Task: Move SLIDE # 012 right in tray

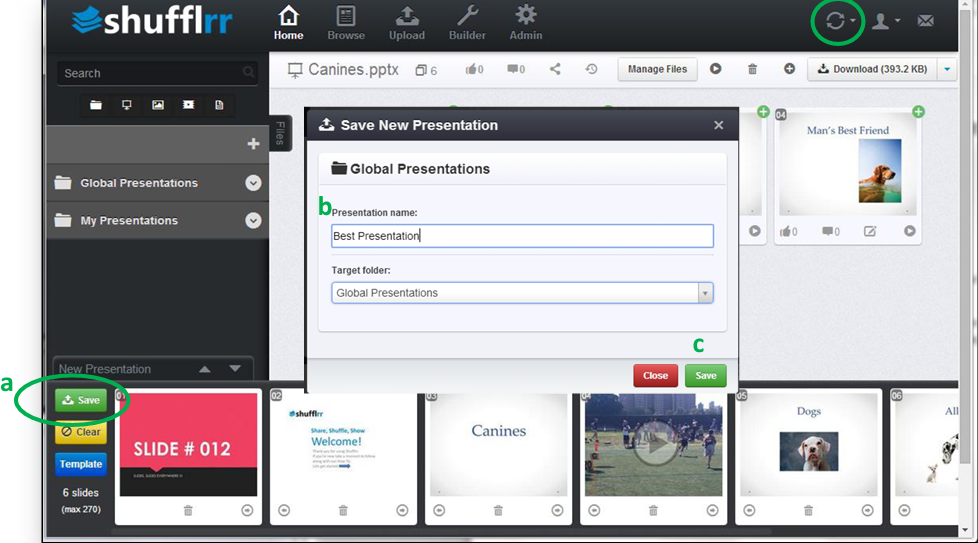Action: coord(247,511)
